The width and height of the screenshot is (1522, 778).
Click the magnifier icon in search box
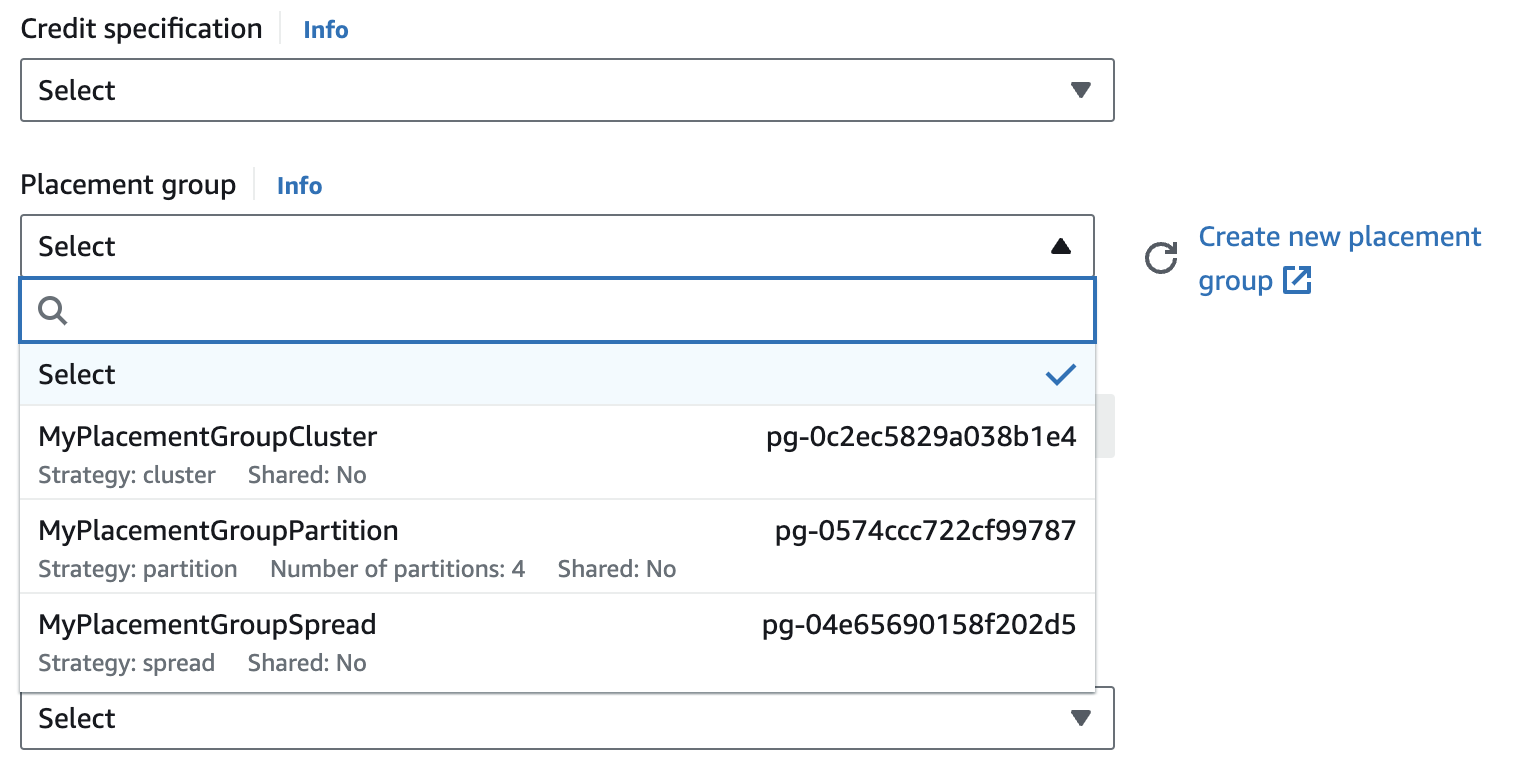(53, 311)
